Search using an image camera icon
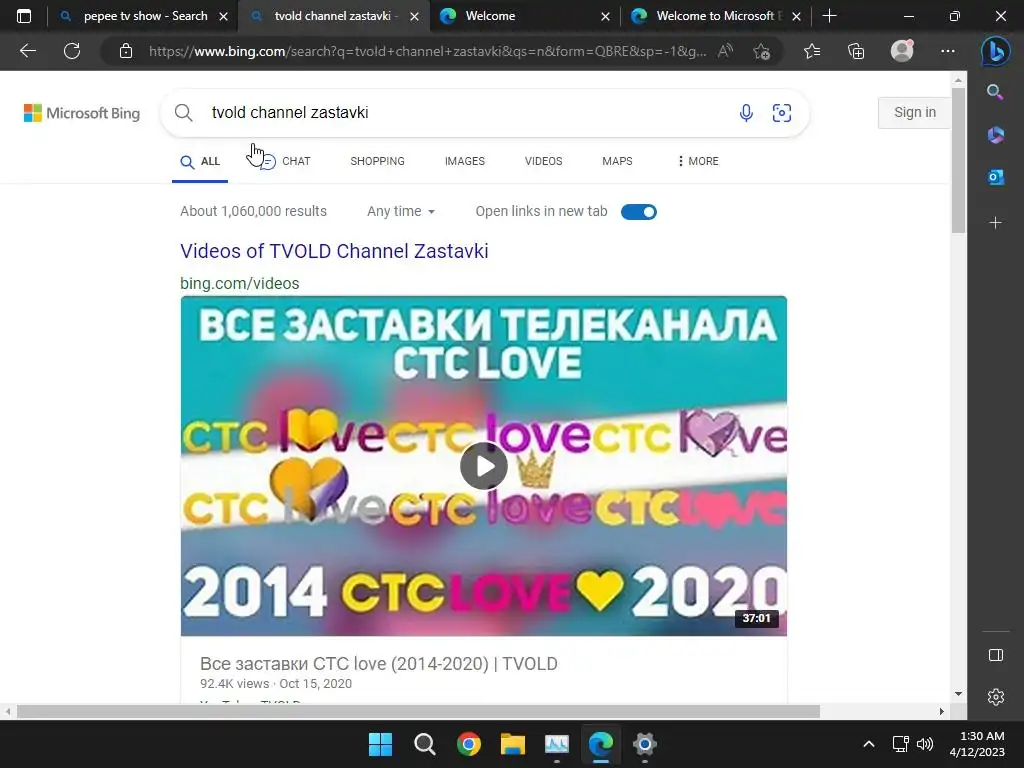1024x768 pixels. (x=782, y=113)
